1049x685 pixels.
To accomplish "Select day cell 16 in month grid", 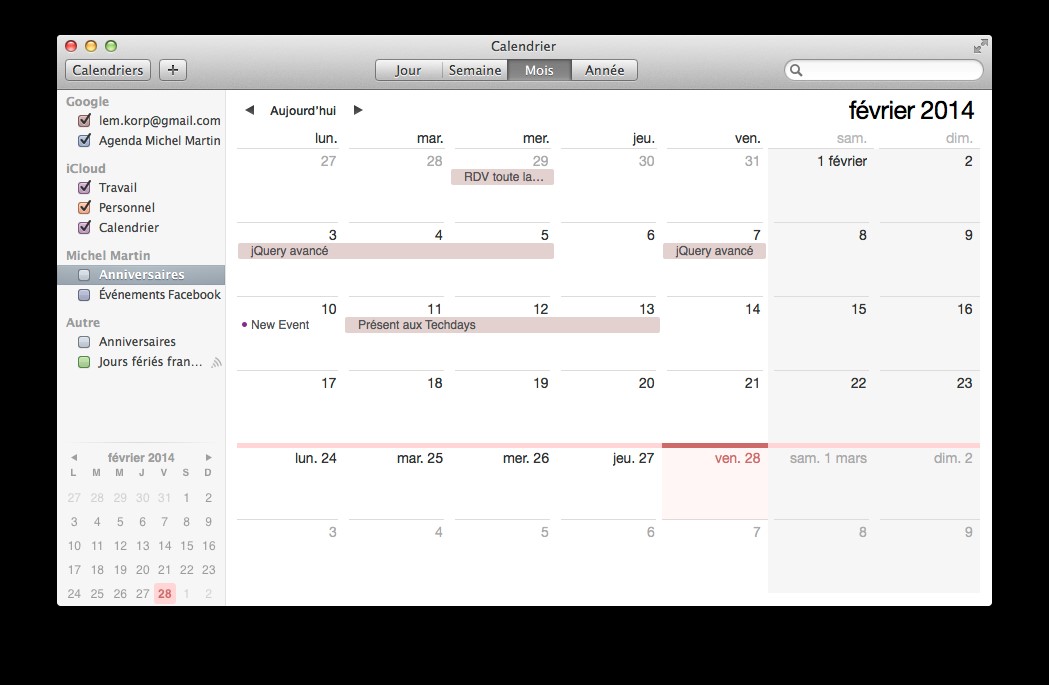I will pos(926,333).
